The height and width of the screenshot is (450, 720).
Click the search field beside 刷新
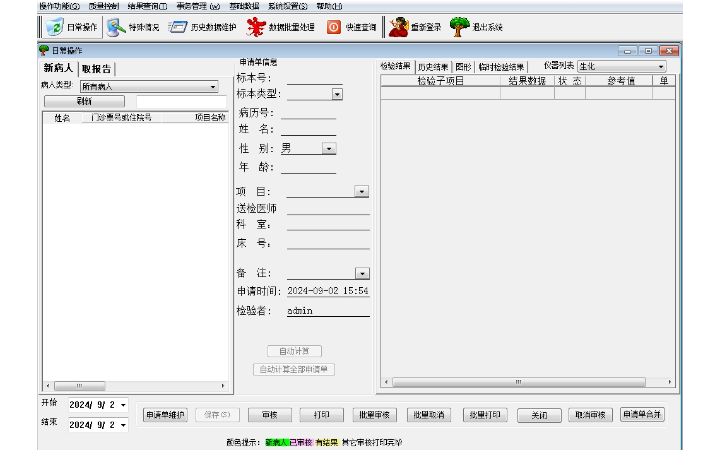click(x=181, y=101)
